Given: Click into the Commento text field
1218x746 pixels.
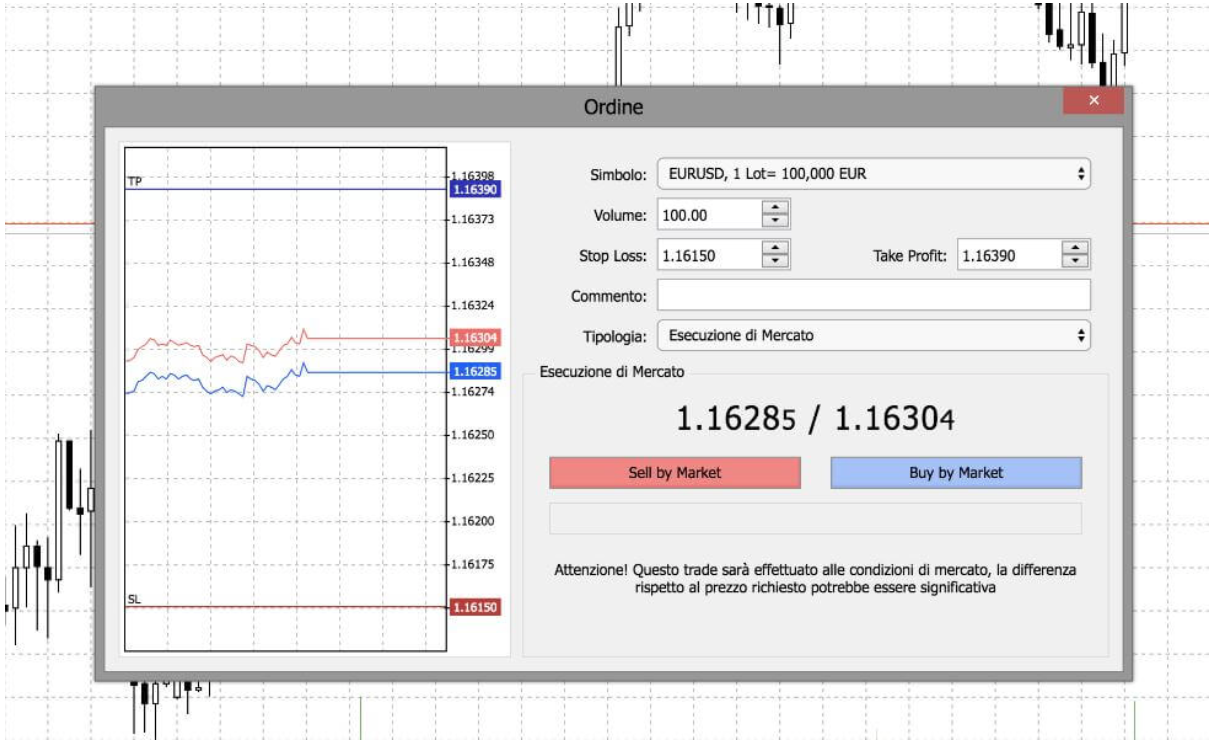Looking at the screenshot, I should (873, 296).
